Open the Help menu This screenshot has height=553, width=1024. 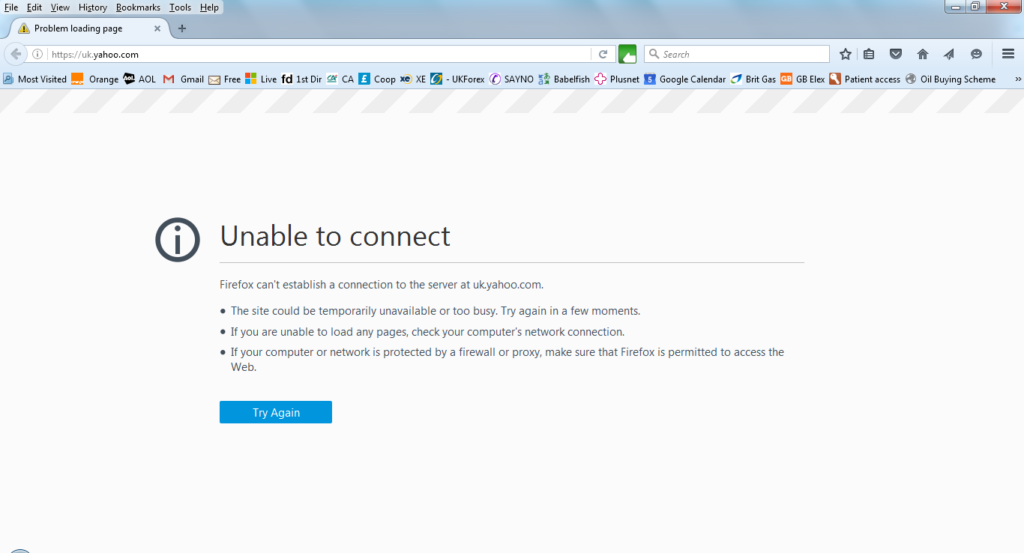(209, 8)
